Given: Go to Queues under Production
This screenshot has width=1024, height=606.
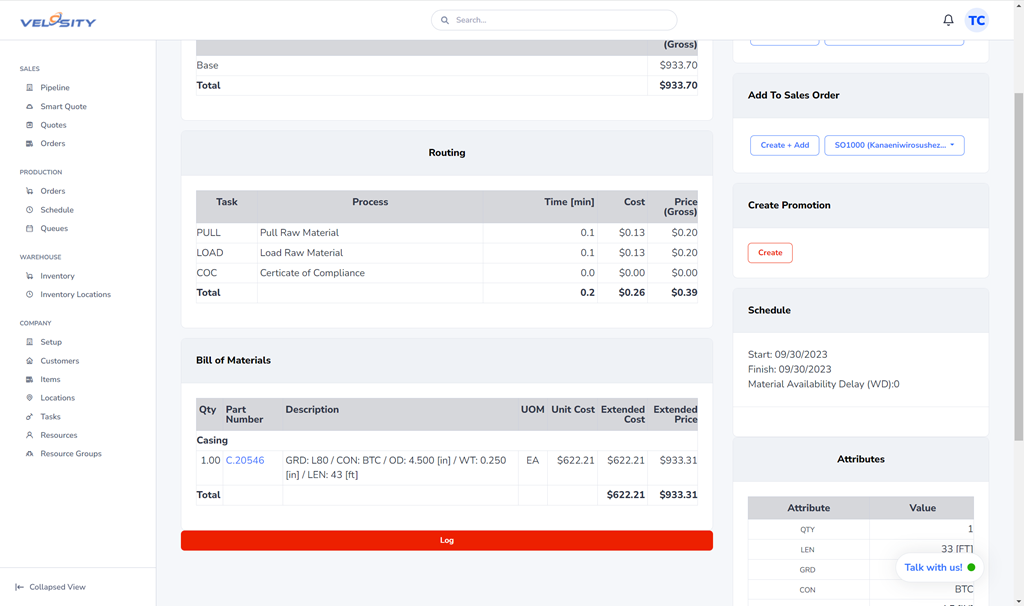Looking at the screenshot, I should (54, 229).
